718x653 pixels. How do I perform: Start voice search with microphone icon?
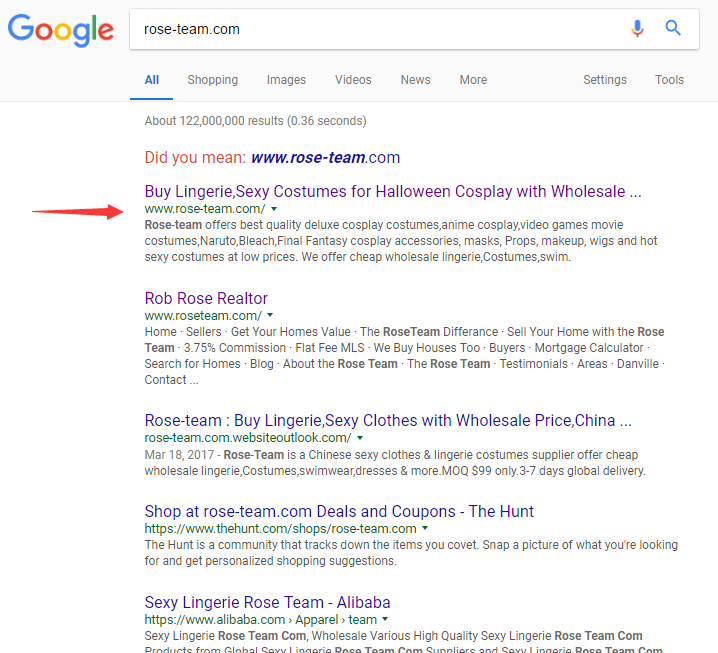click(x=637, y=28)
